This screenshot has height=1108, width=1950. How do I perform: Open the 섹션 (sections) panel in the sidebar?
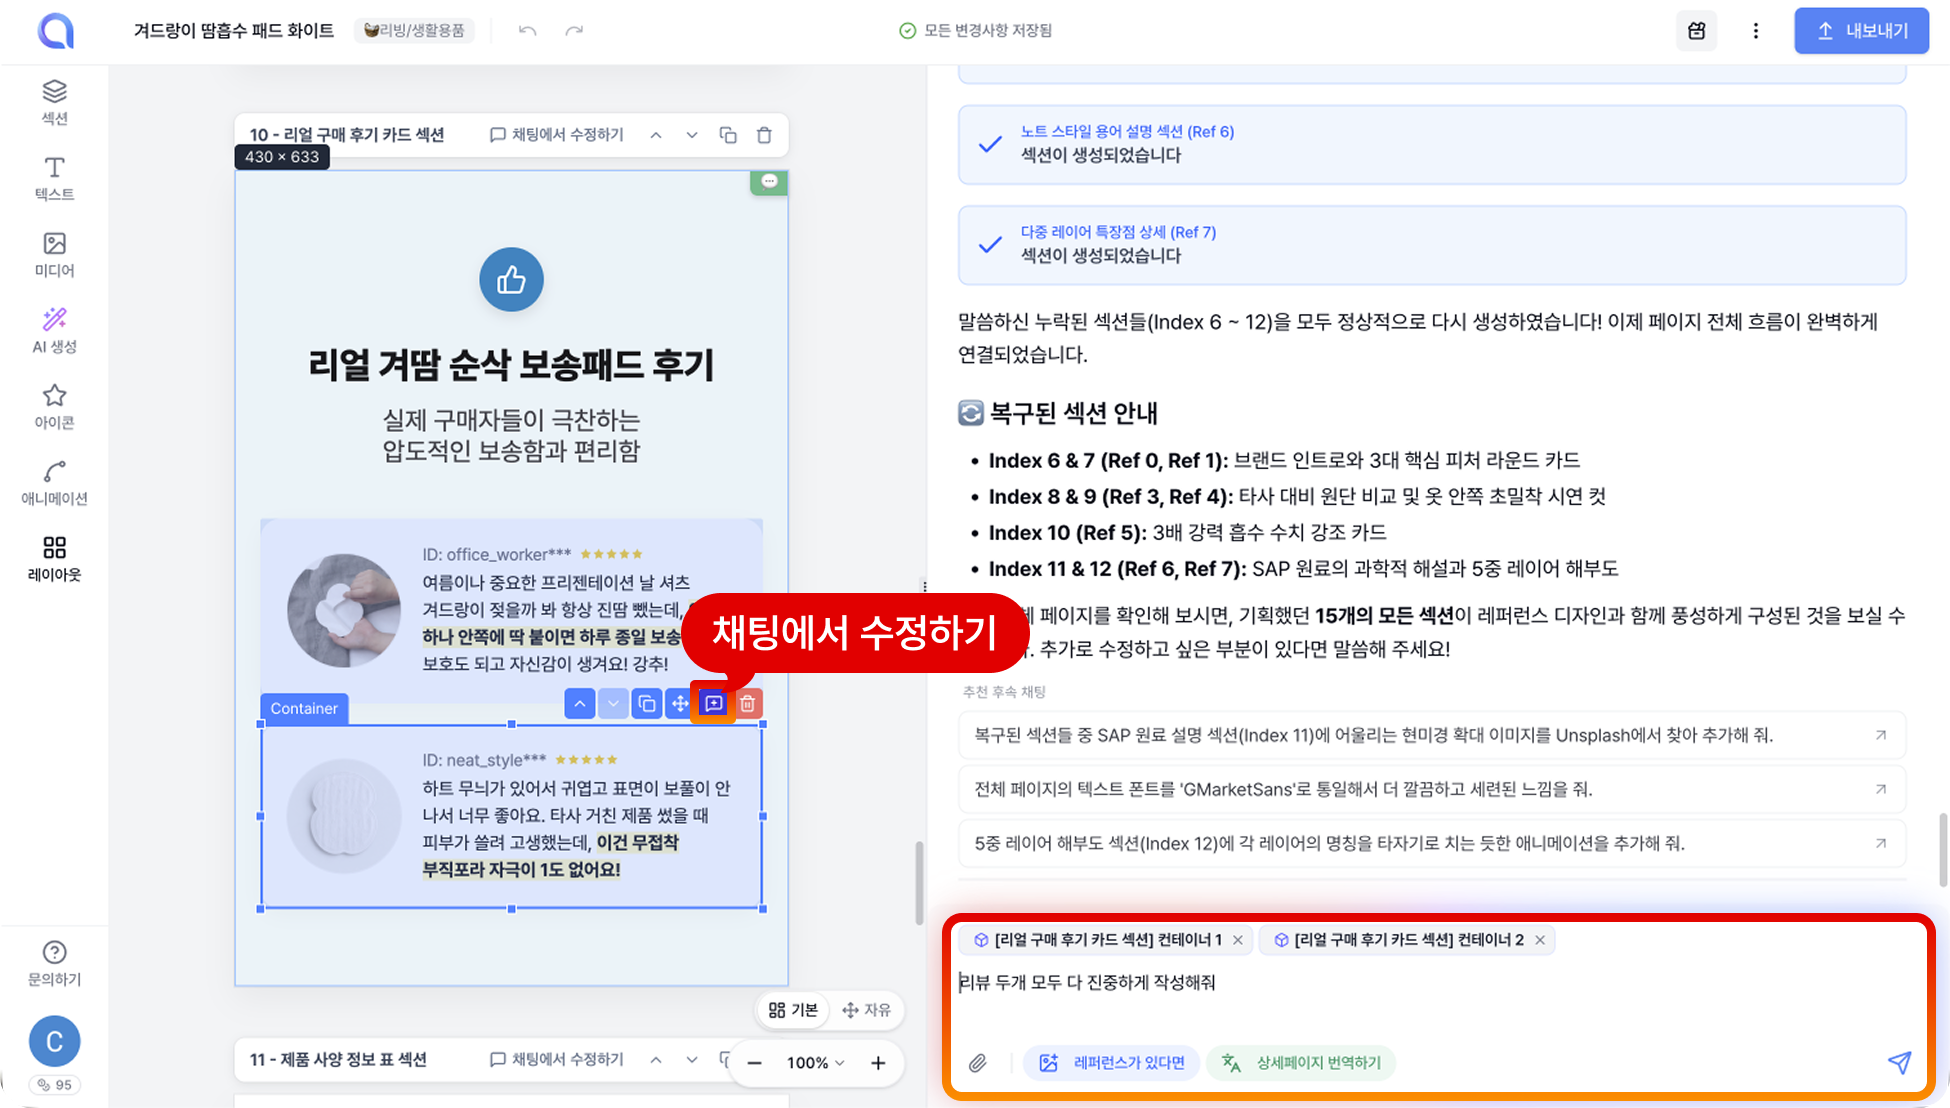tap(54, 102)
